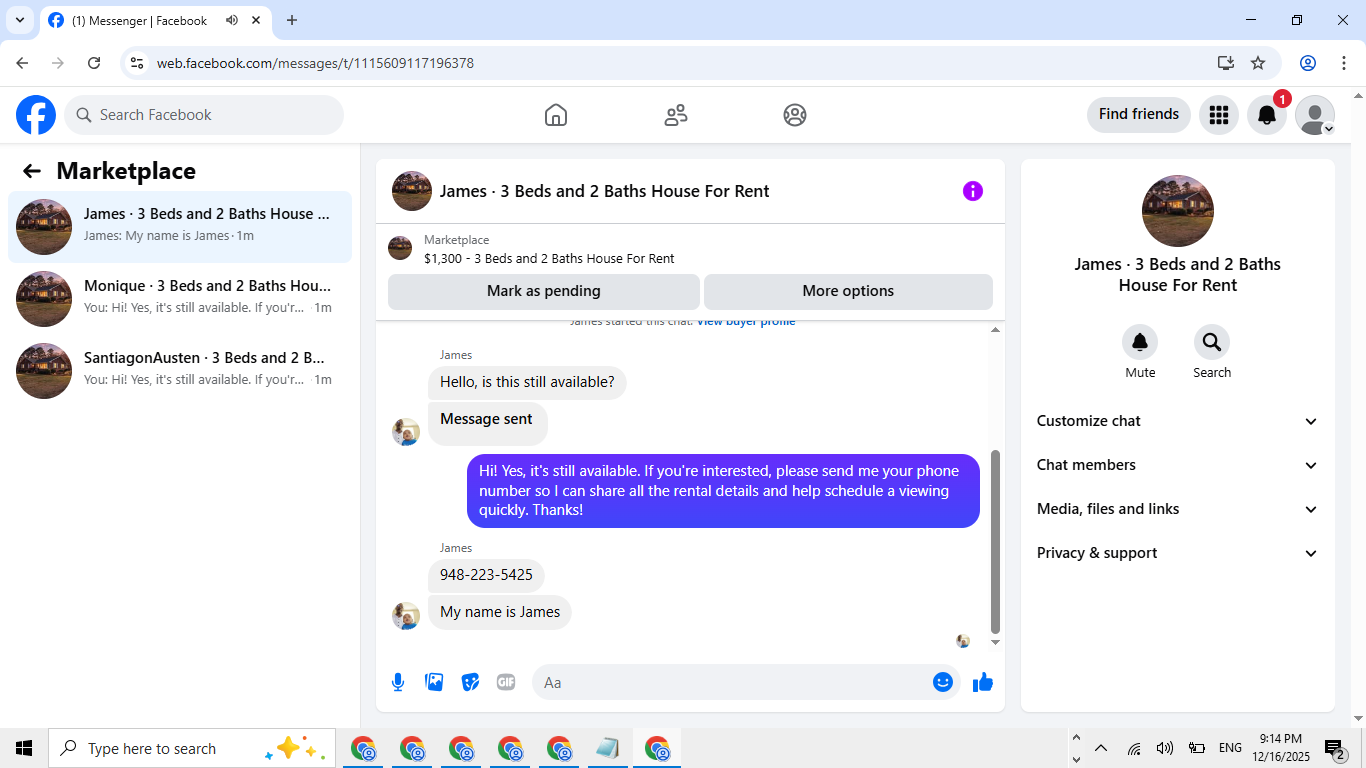Click the Find friends button
The image size is (1366, 768).
point(1139,115)
